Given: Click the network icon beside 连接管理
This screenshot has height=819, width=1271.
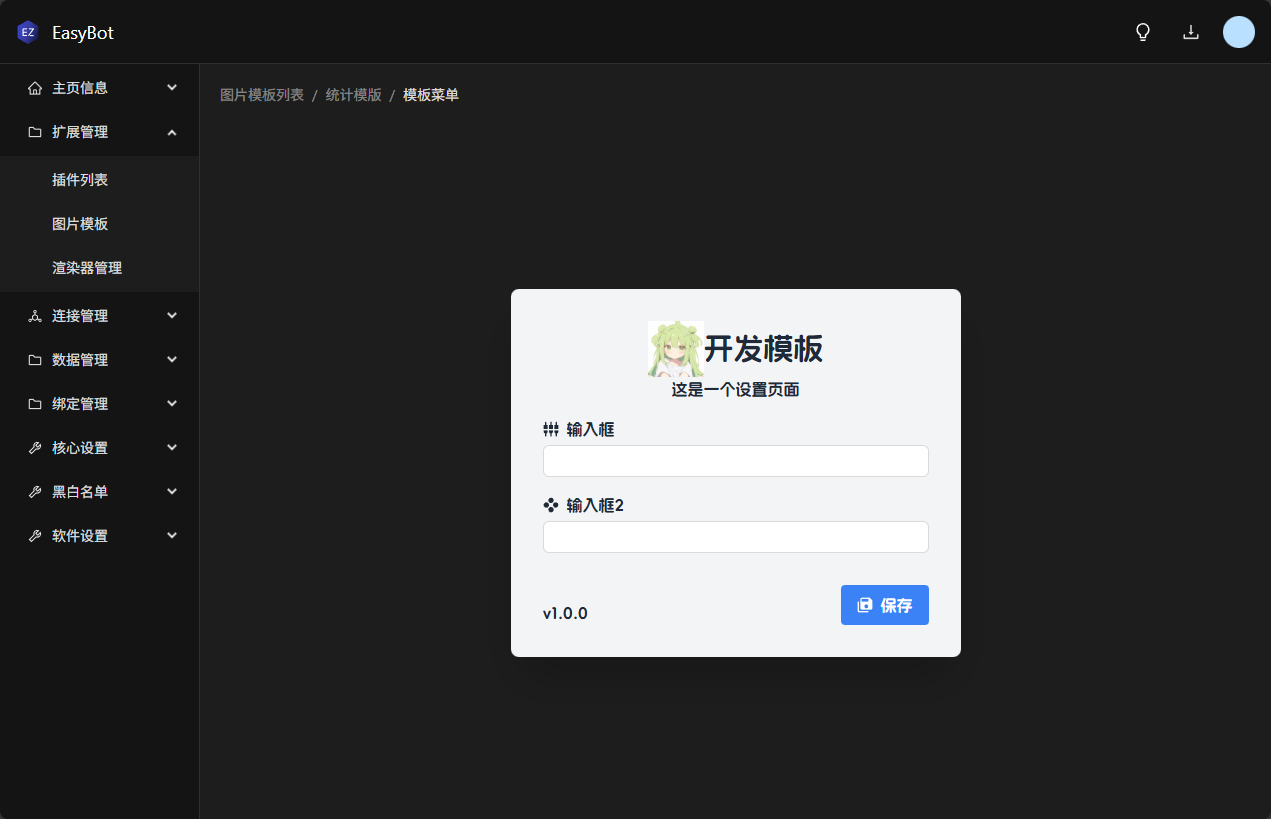Looking at the screenshot, I should pyautogui.click(x=35, y=316).
